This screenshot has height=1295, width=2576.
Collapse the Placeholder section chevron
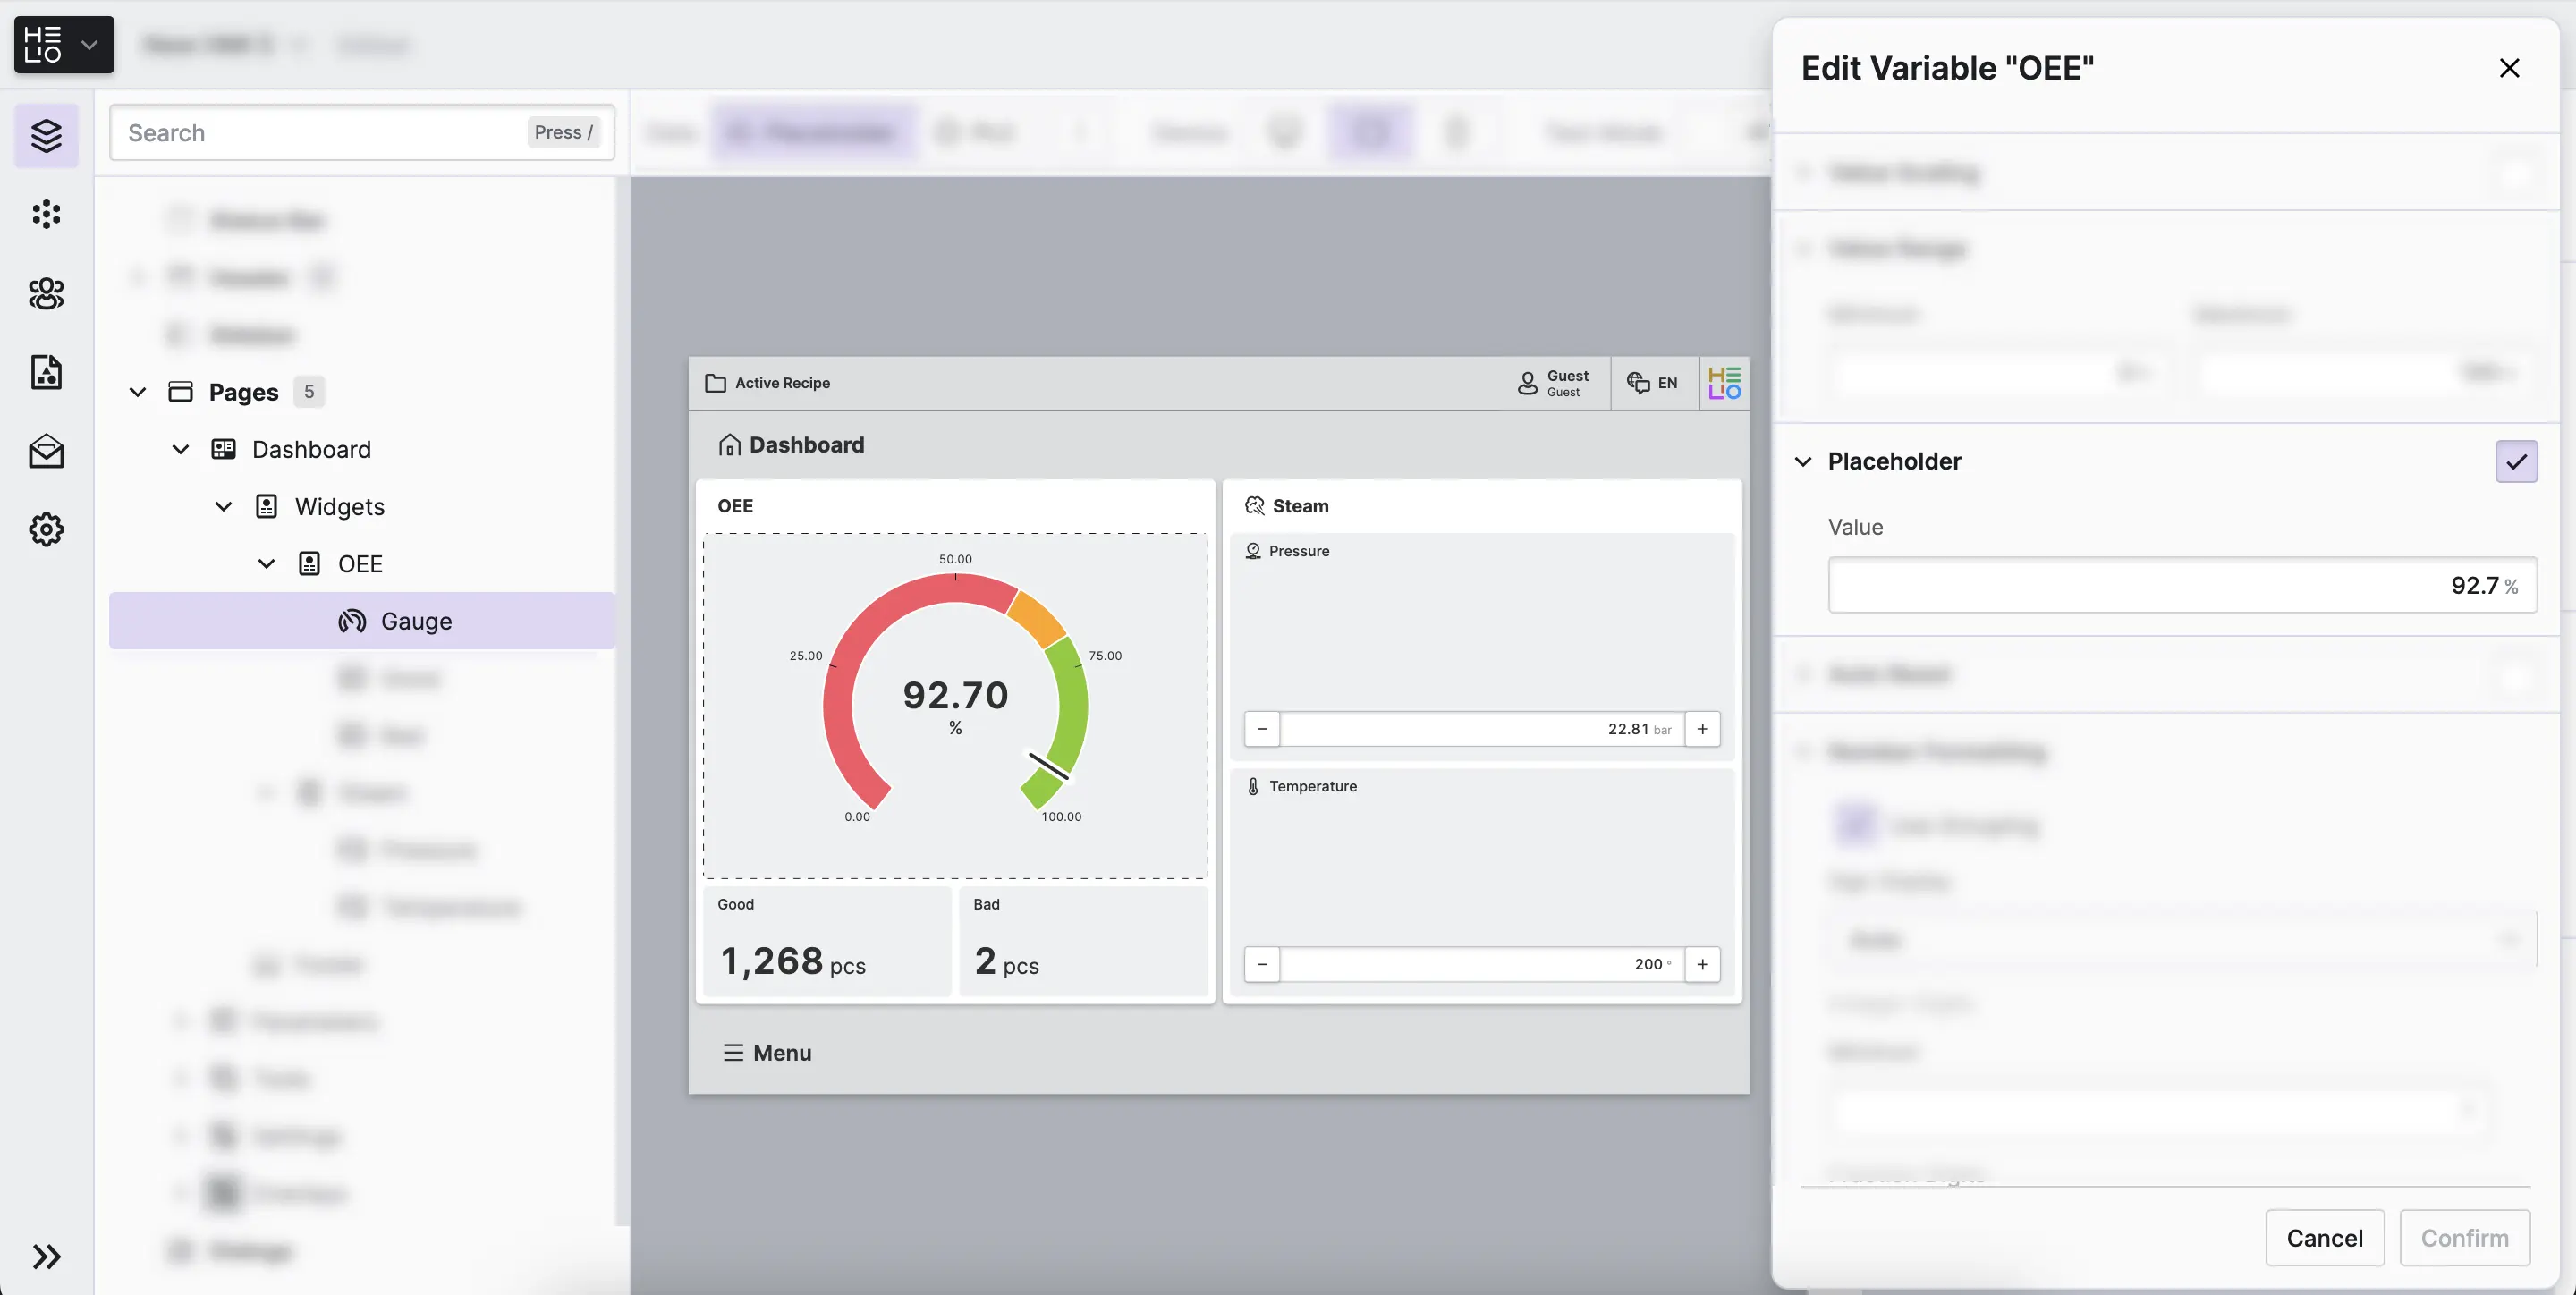(1803, 462)
